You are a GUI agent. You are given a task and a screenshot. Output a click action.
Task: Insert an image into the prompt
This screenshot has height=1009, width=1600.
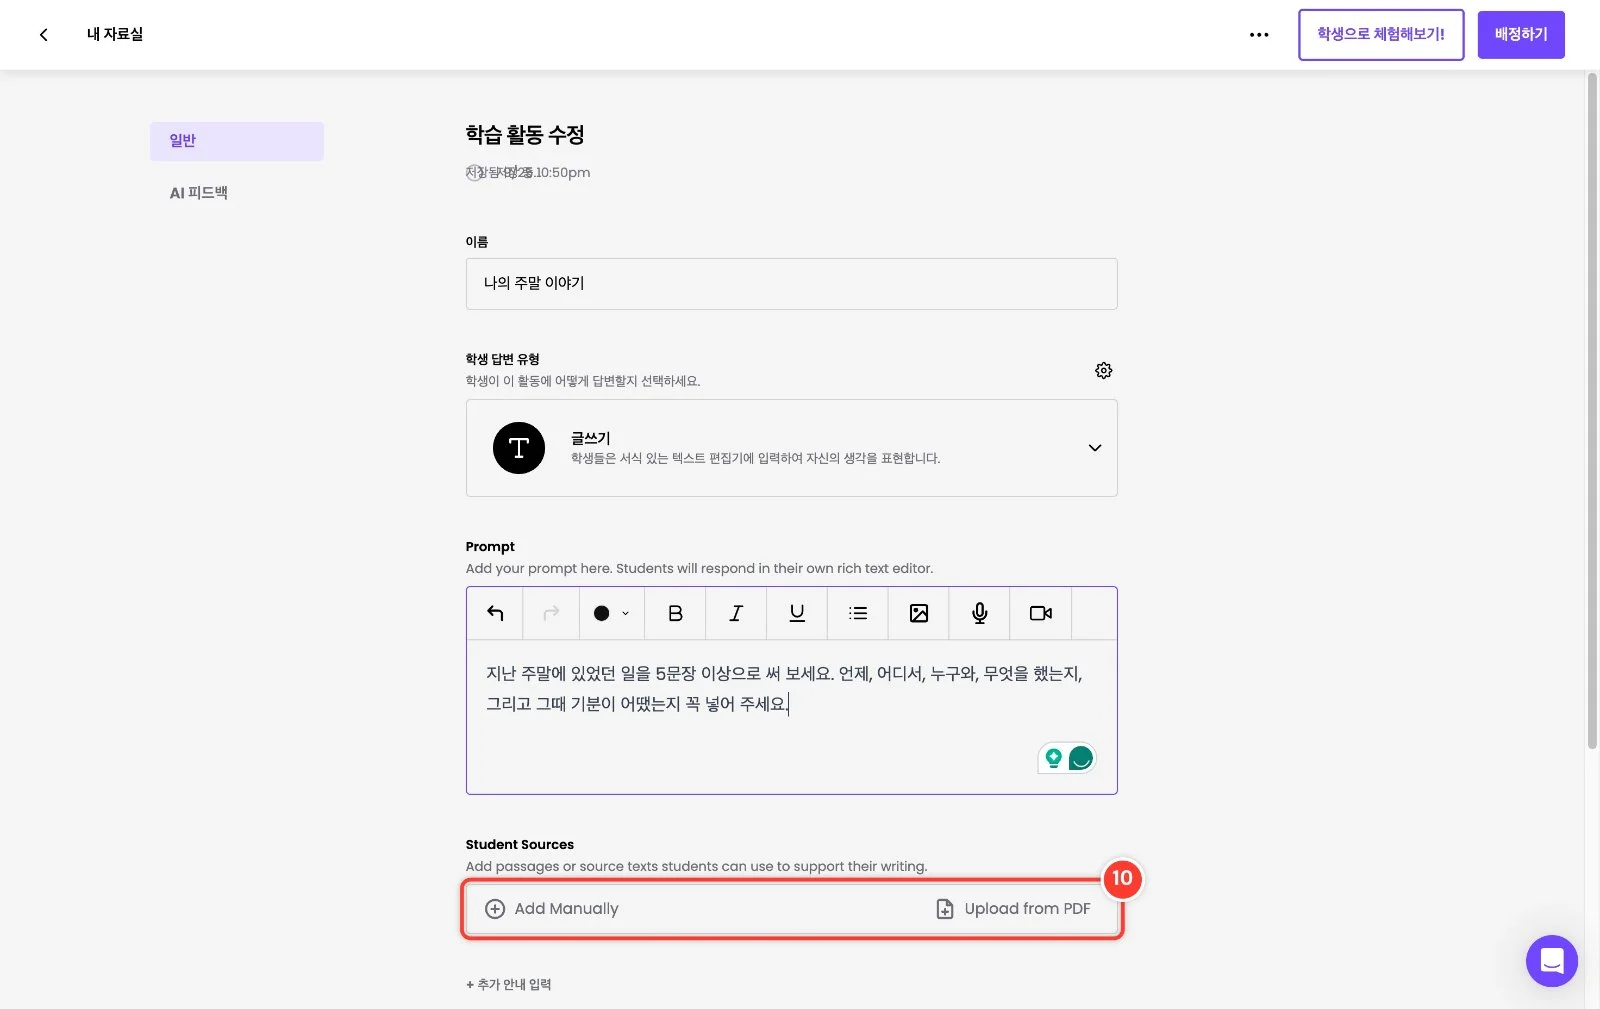coord(919,613)
